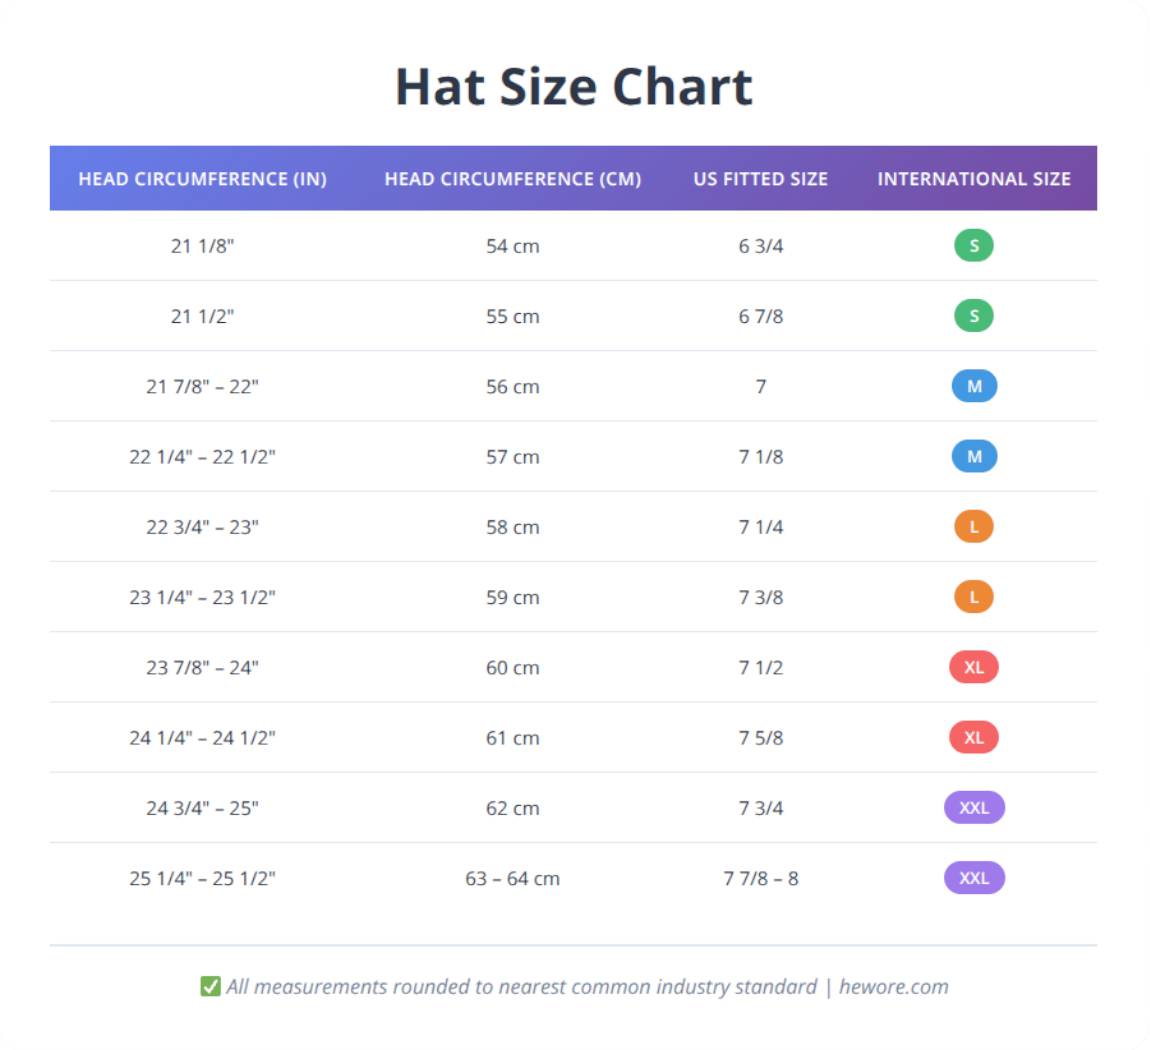Select the orange L badge for 58 cm
Screen dimensions: 1150x1050
click(x=973, y=526)
